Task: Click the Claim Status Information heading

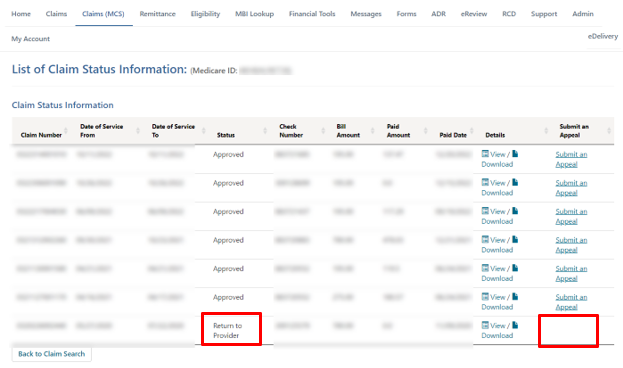Action: (62, 105)
